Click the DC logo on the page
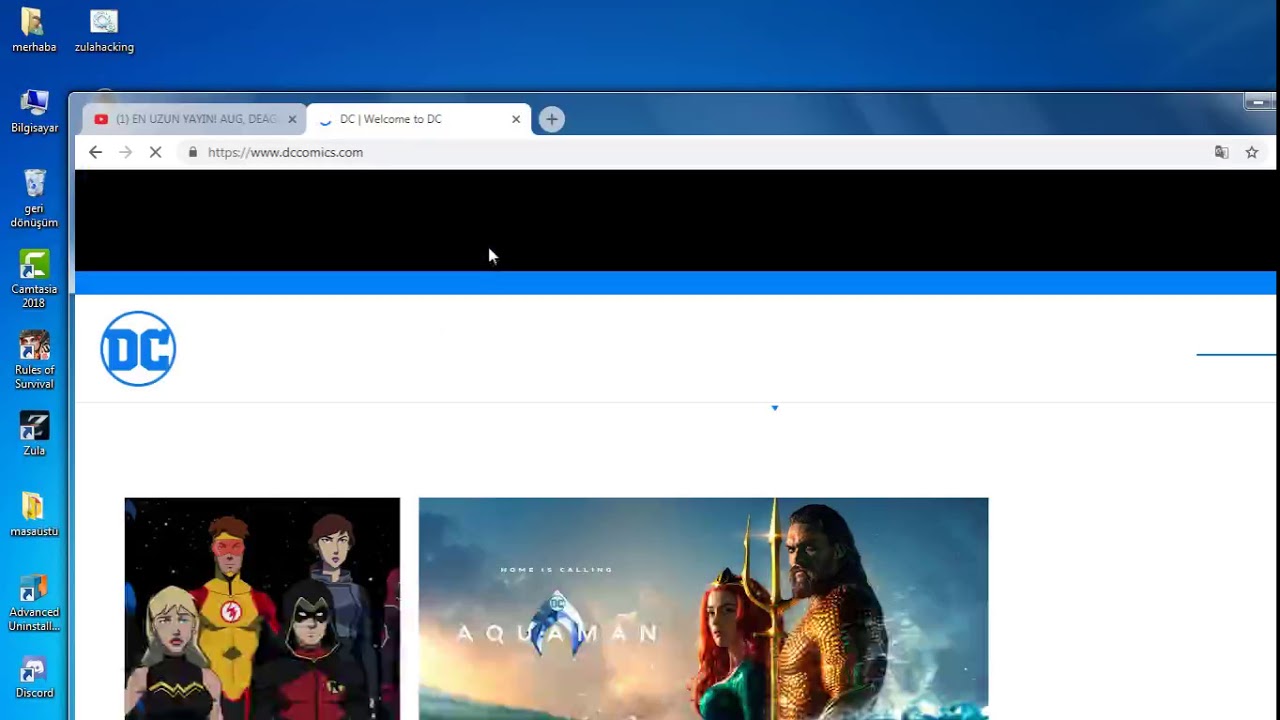The width and height of the screenshot is (1280, 720). click(138, 348)
